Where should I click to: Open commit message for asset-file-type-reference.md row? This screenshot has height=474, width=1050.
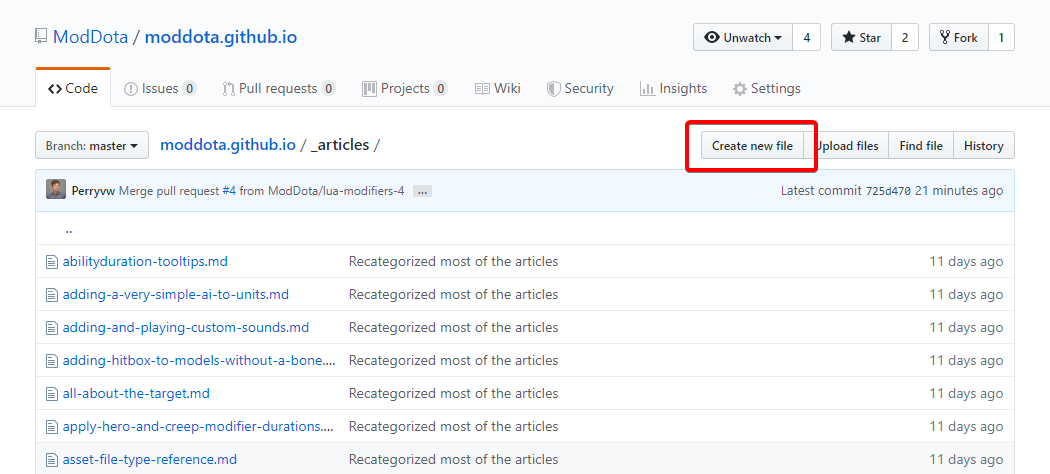coord(453,459)
